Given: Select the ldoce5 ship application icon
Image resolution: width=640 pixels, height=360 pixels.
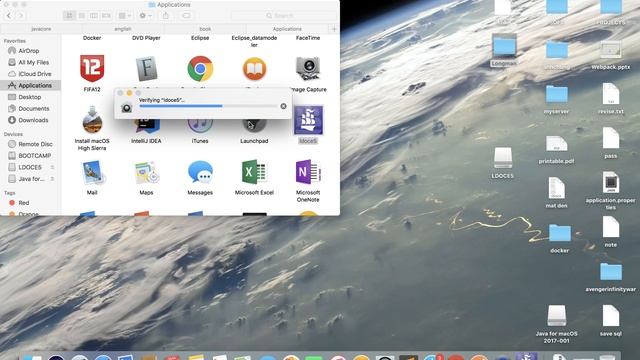Looking at the screenshot, I should click(x=308, y=120).
